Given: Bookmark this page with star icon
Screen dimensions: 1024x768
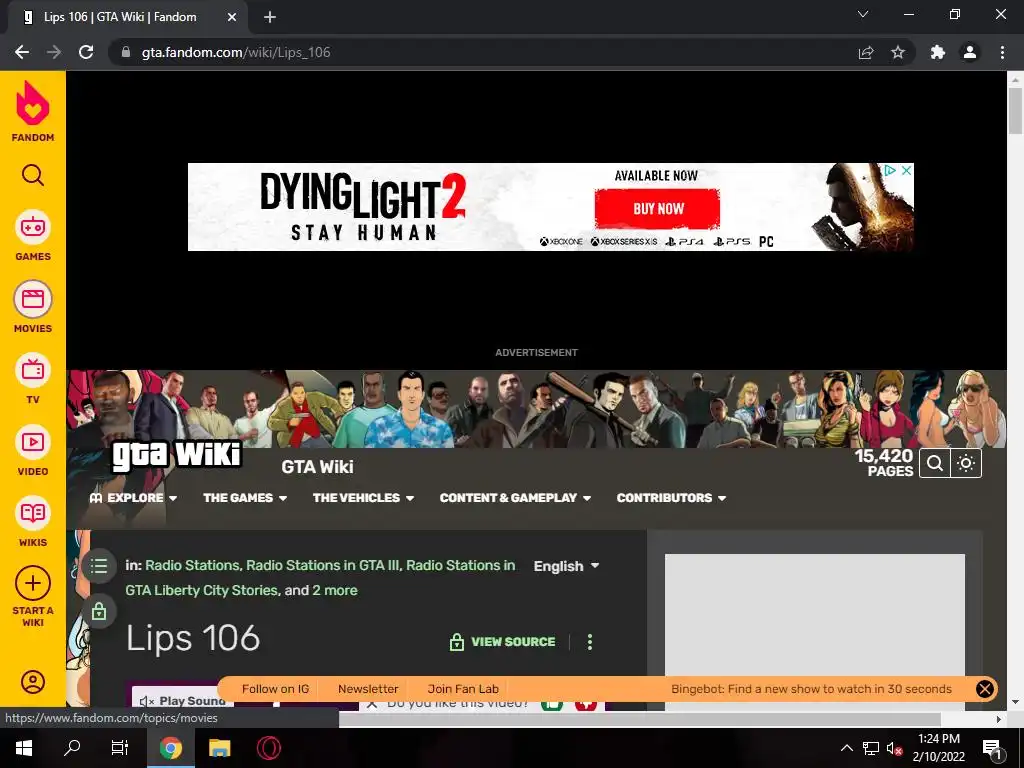Looking at the screenshot, I should (898, 52).
